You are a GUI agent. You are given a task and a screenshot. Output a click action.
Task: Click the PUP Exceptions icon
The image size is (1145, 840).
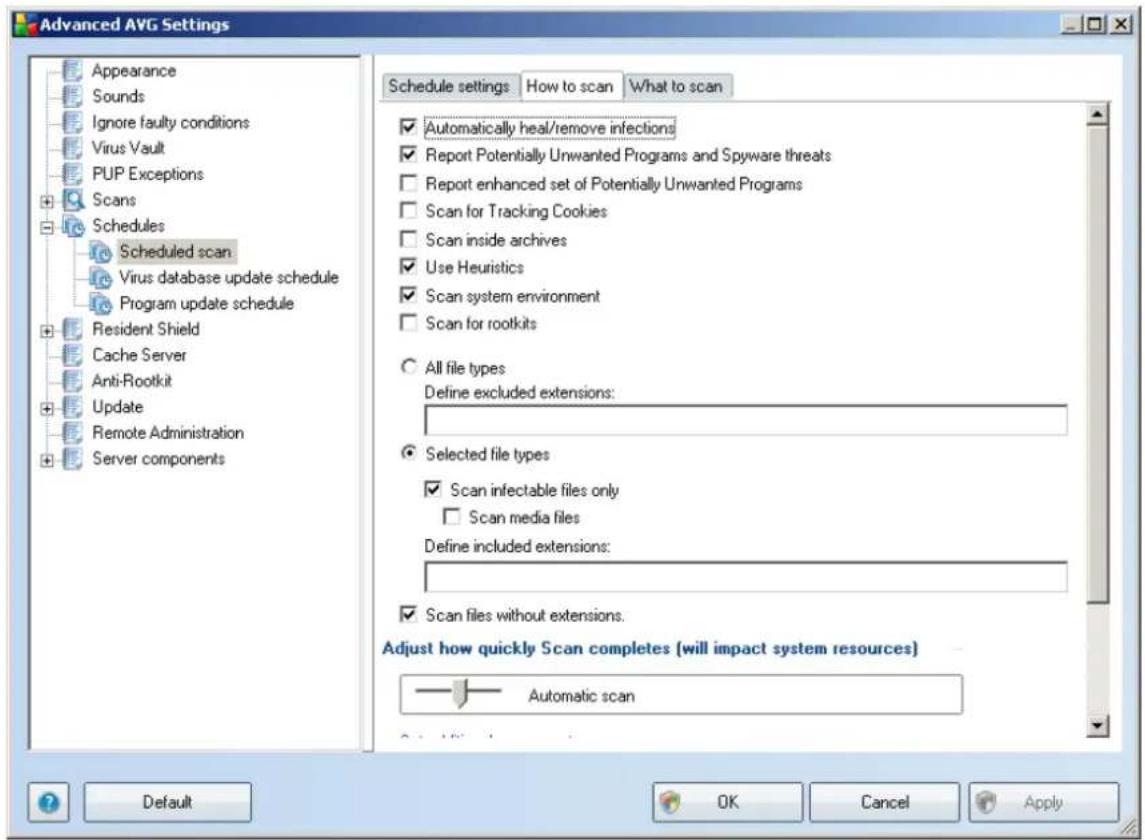(x=72, y=174)
